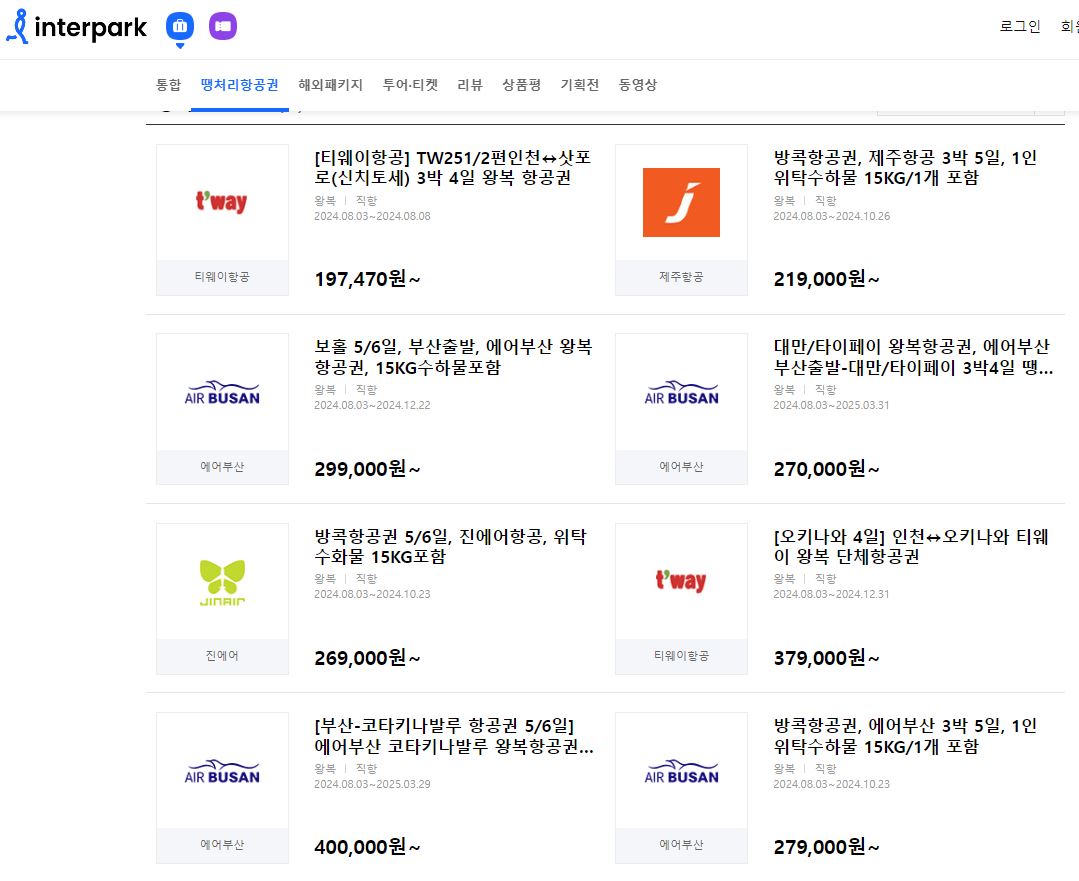The image size is (1079, 881).
Task: Click the Jin Air butterfly logo thumbnail
Action: click(222, 582)
